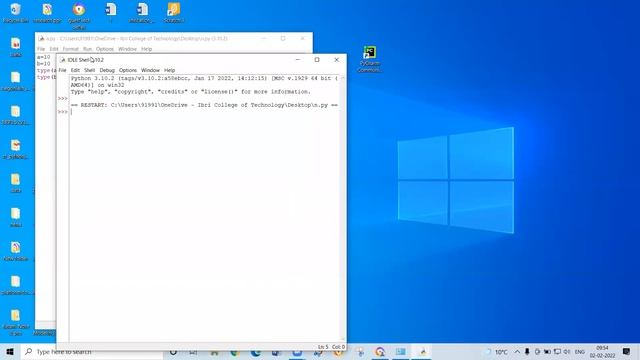Click the 'Ln: 5' status bar entry
Image resolution: width=640 pixels, height=360 pixels.
(x=323, y=347)
